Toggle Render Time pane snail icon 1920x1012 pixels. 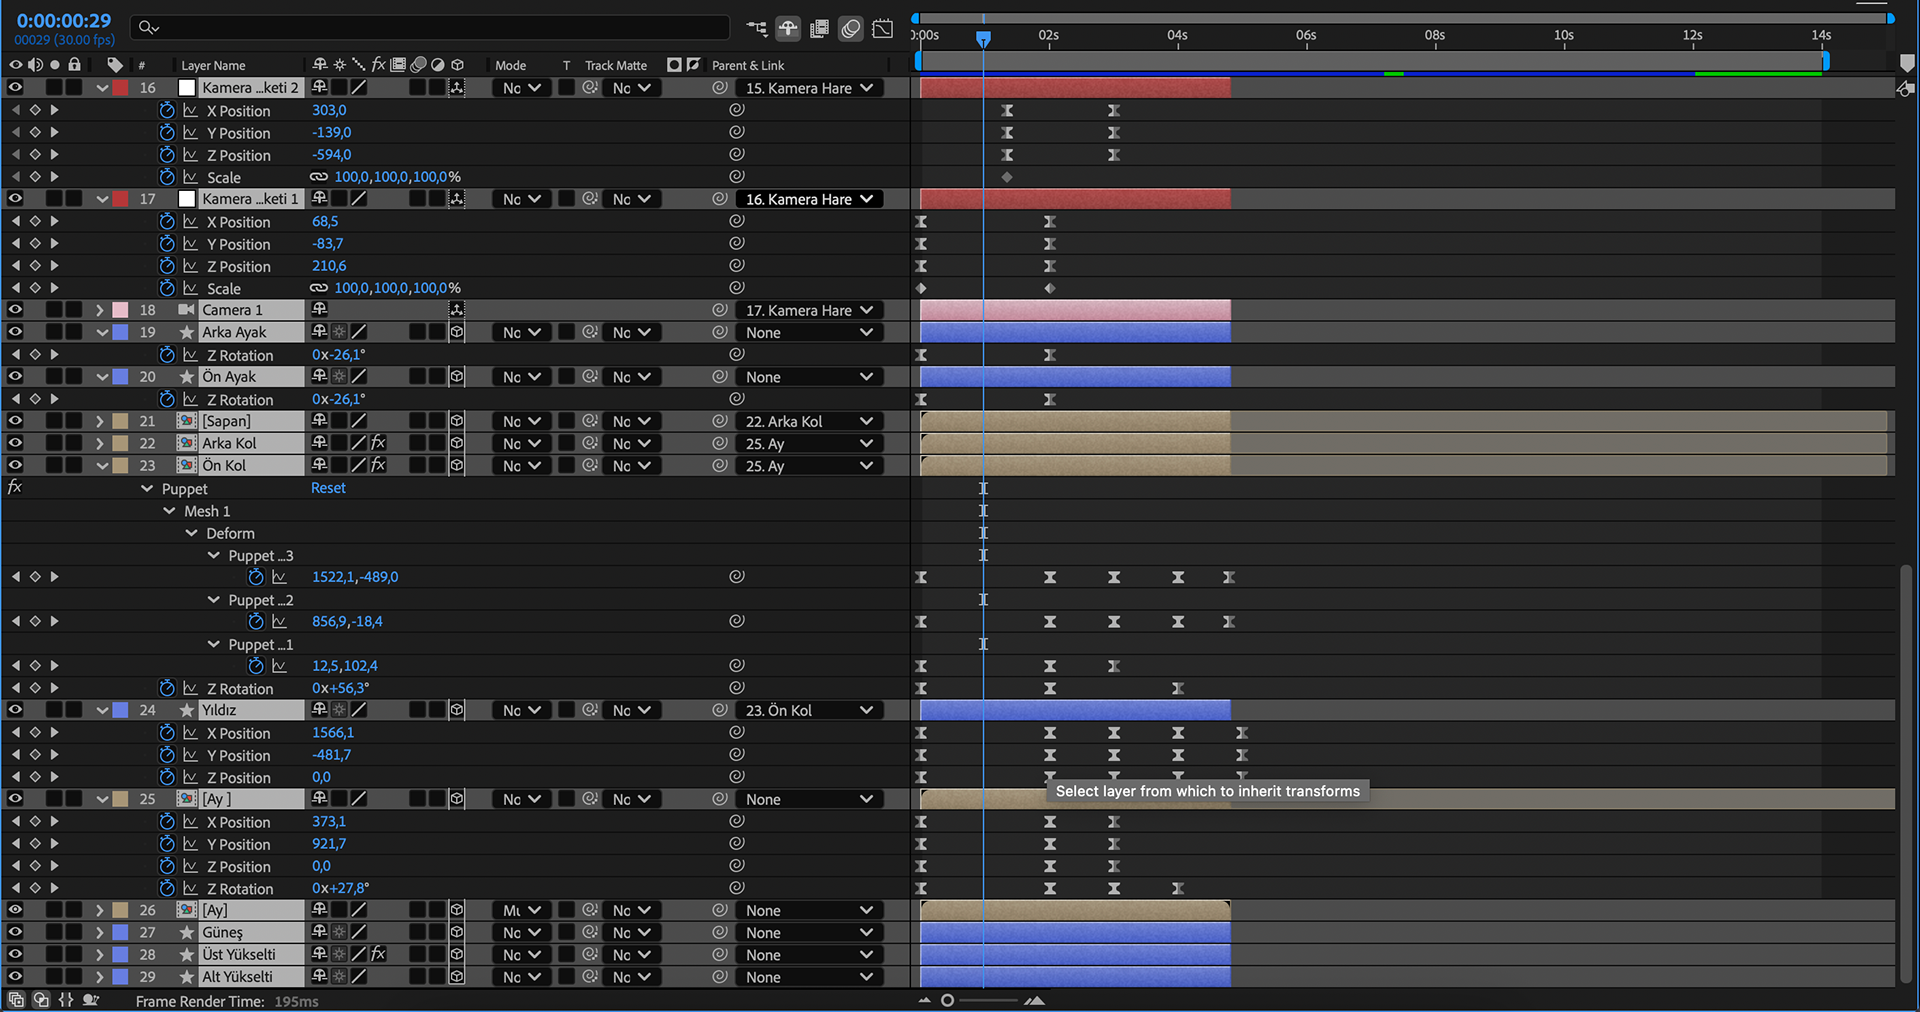pos(91,999)
